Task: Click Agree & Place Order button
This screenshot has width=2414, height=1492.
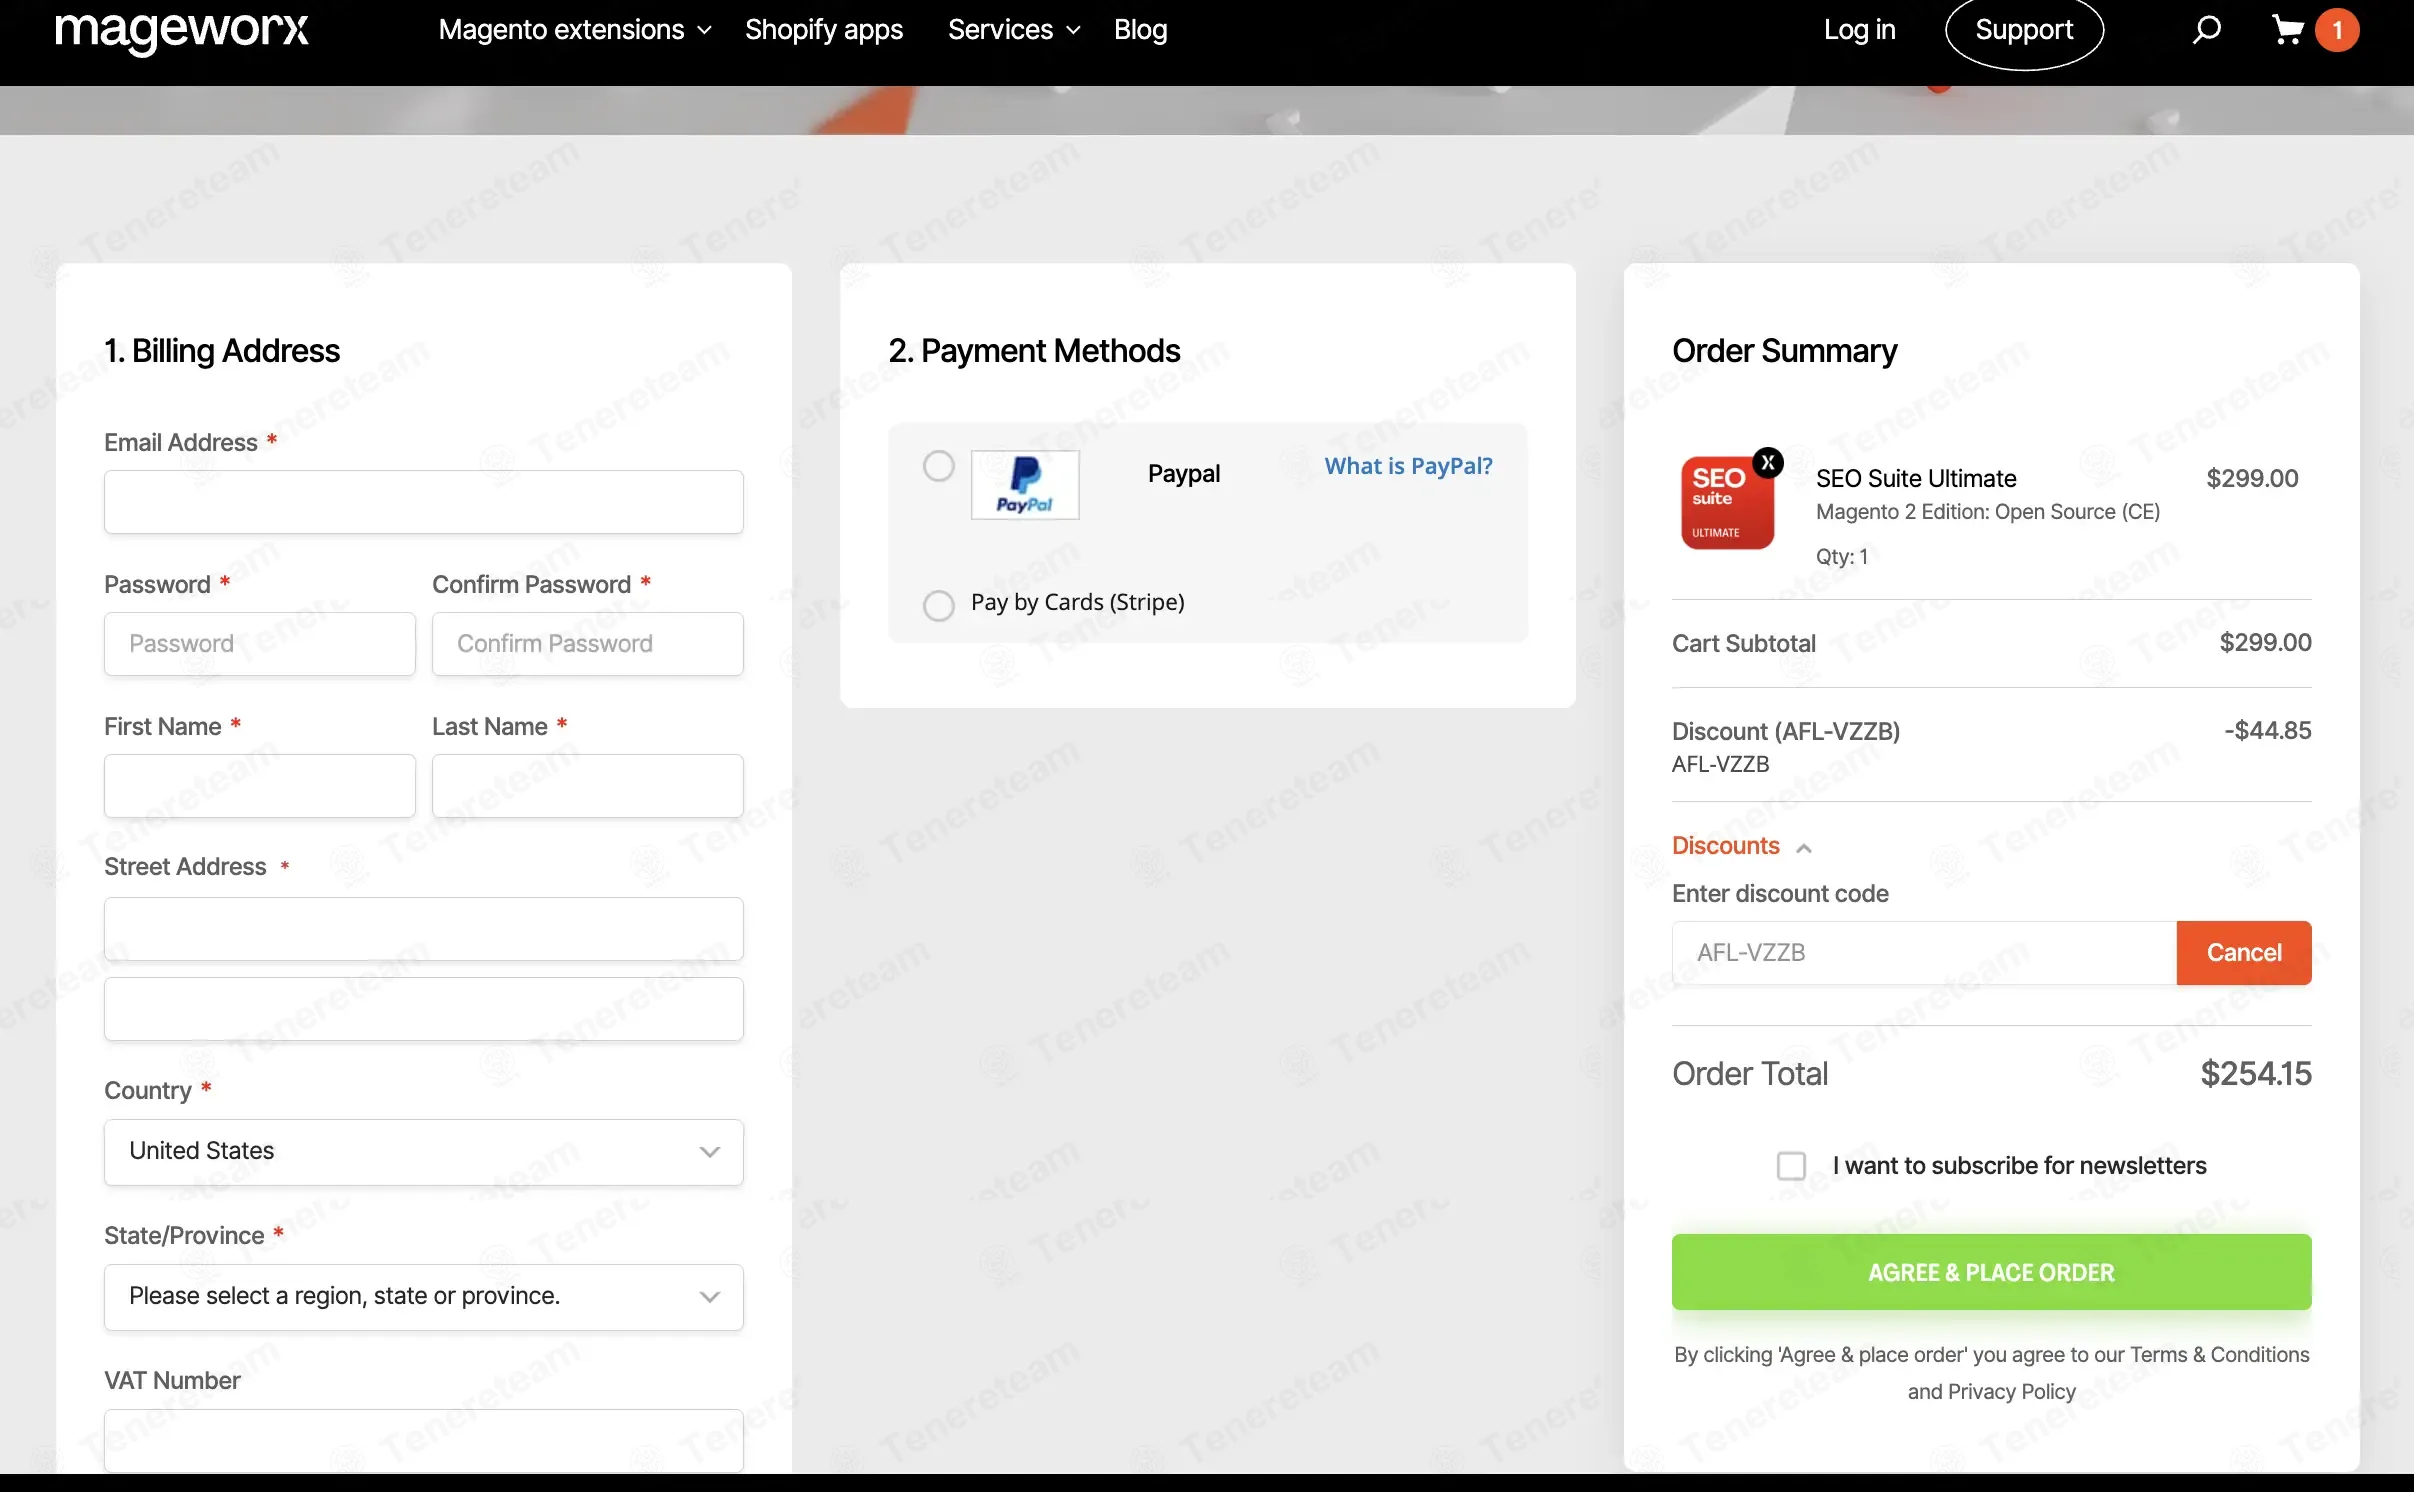Action: pyautogui.click(x=1991, y=1272)
